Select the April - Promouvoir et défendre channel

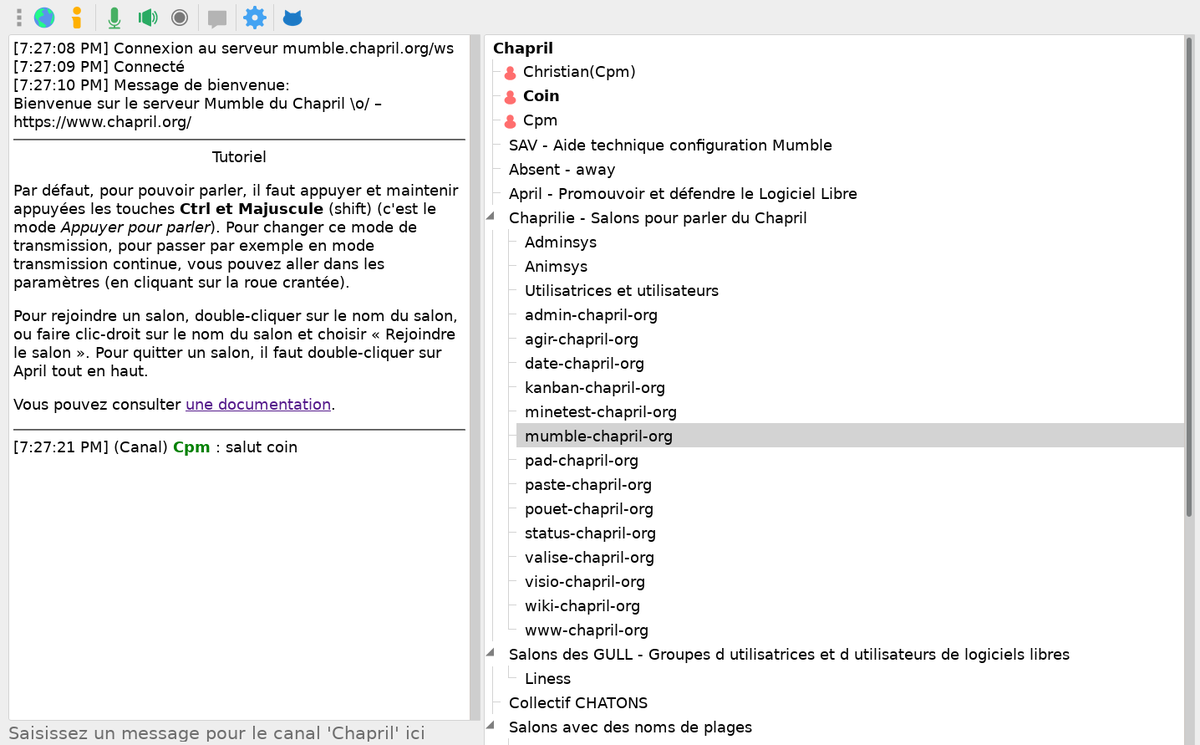(683, 193)
